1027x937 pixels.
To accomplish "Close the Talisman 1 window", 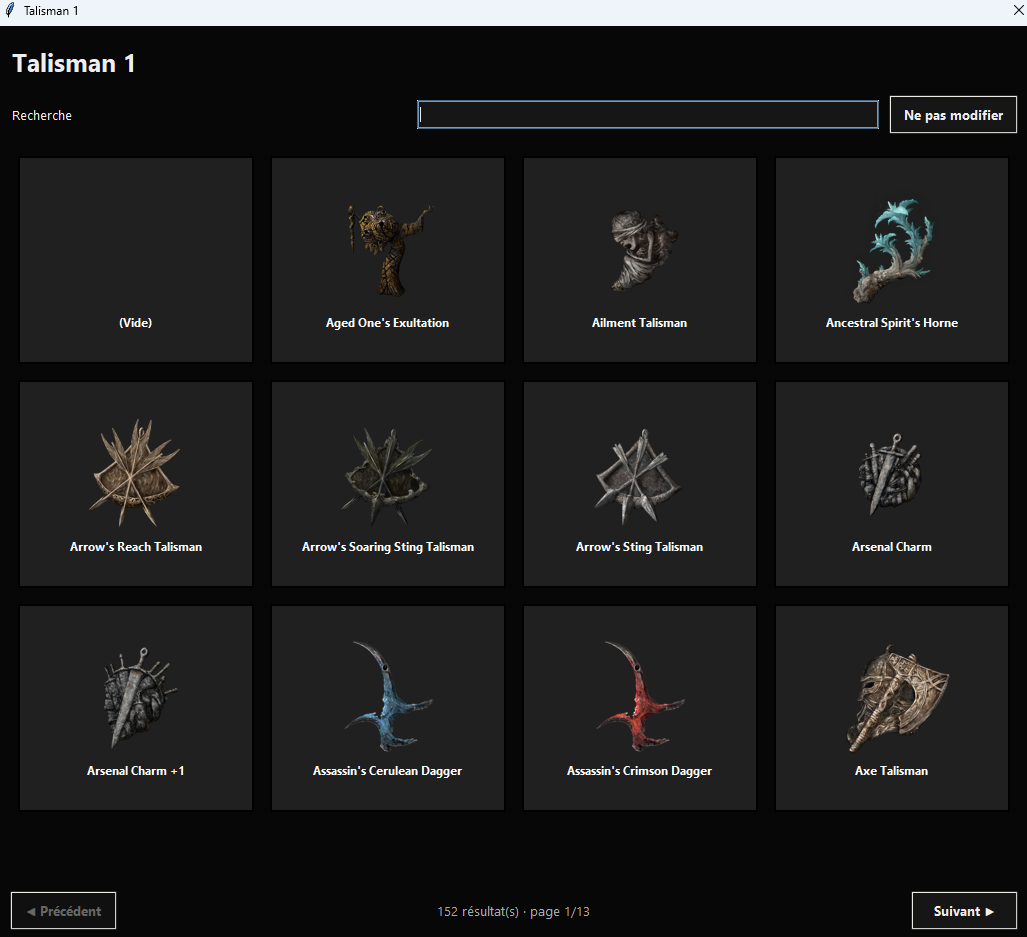I will pyautogui.click(x=1018, y=11).
